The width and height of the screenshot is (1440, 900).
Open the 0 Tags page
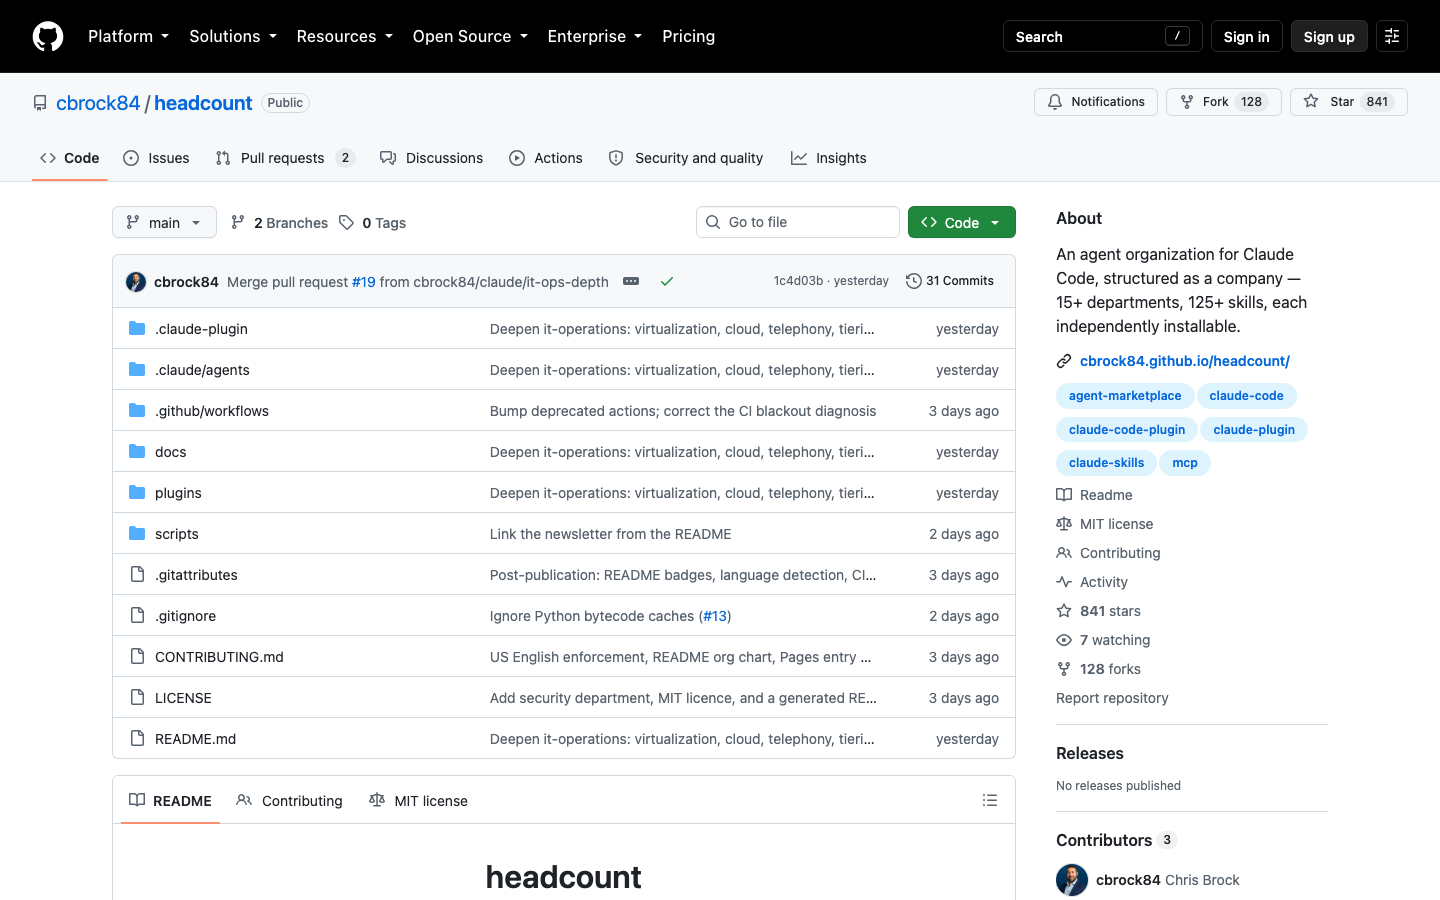372,223
